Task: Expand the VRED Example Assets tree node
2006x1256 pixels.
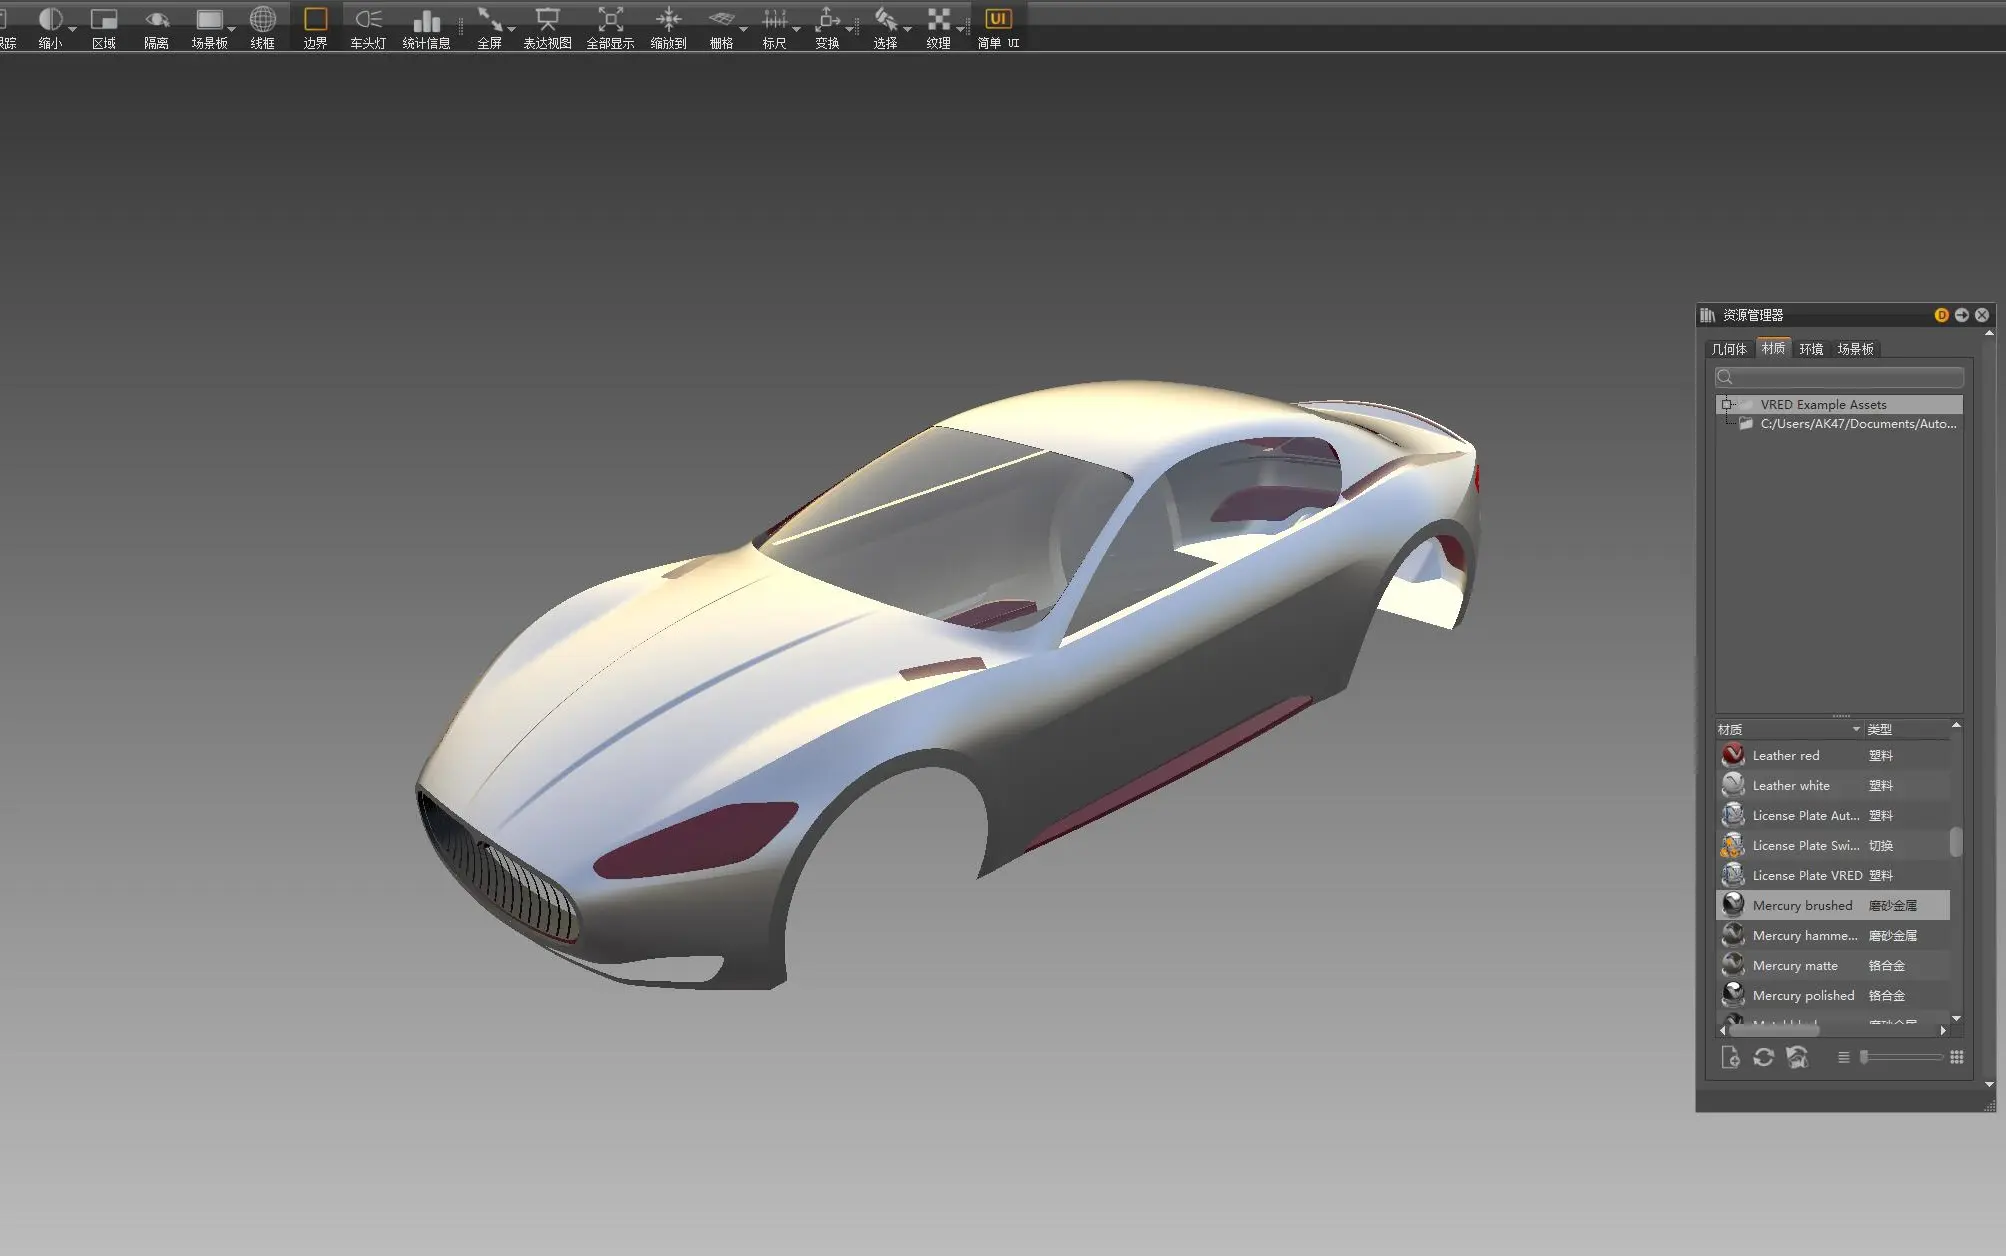Action: click(1727, 404)
